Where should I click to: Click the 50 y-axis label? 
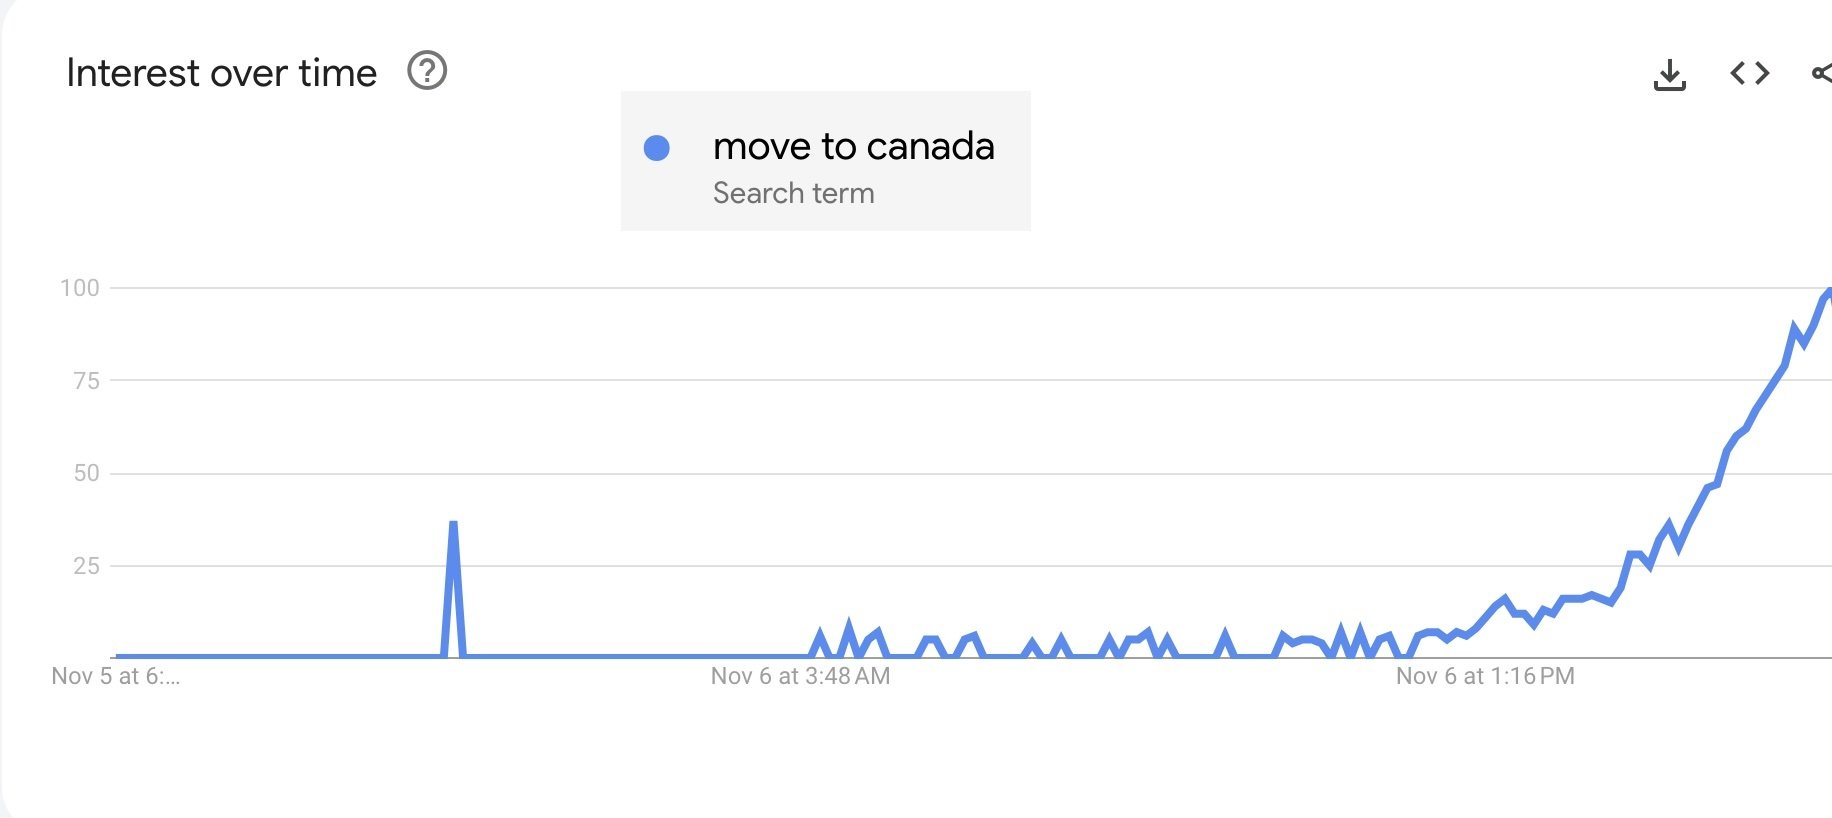[x=86, y=473]
